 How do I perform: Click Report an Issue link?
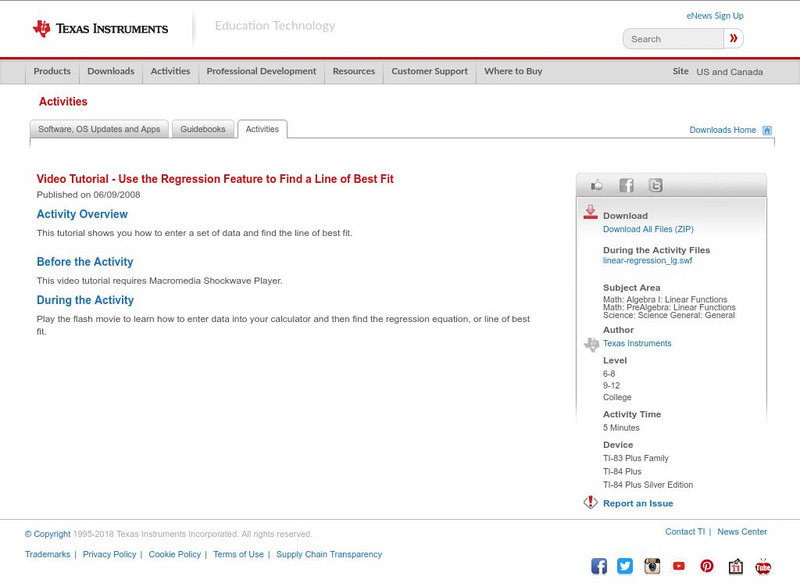[638, 503]
